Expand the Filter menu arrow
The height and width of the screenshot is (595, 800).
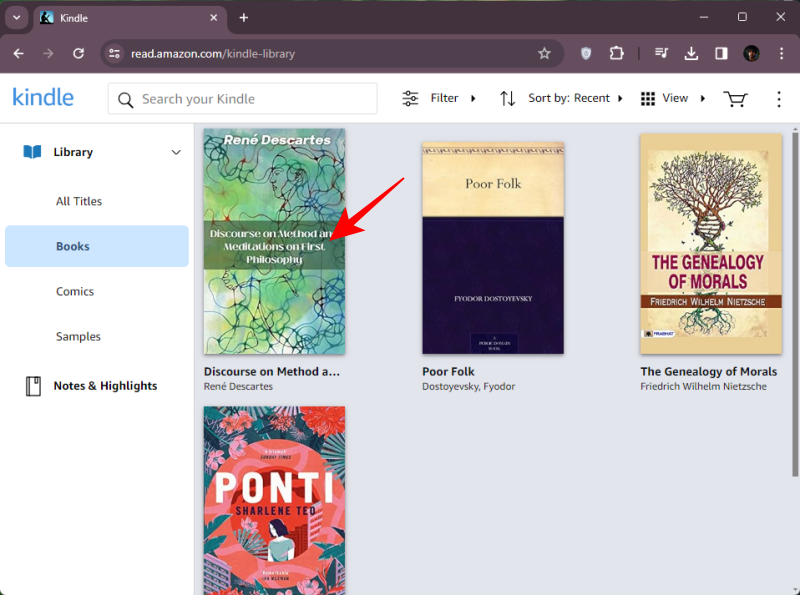click(473, 98)
